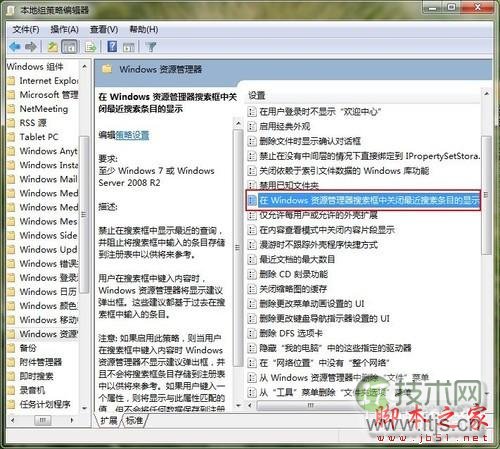The width and height of the screenshot is (500, 449).
Task: Select policy 隐藏"我的电脑"中的这些指定的驱动器
Action: point(330,348)
